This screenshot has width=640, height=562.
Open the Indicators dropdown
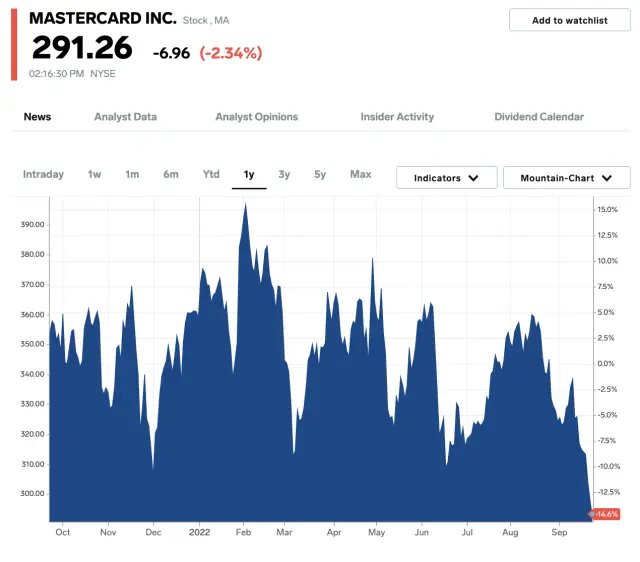[446, 178]
